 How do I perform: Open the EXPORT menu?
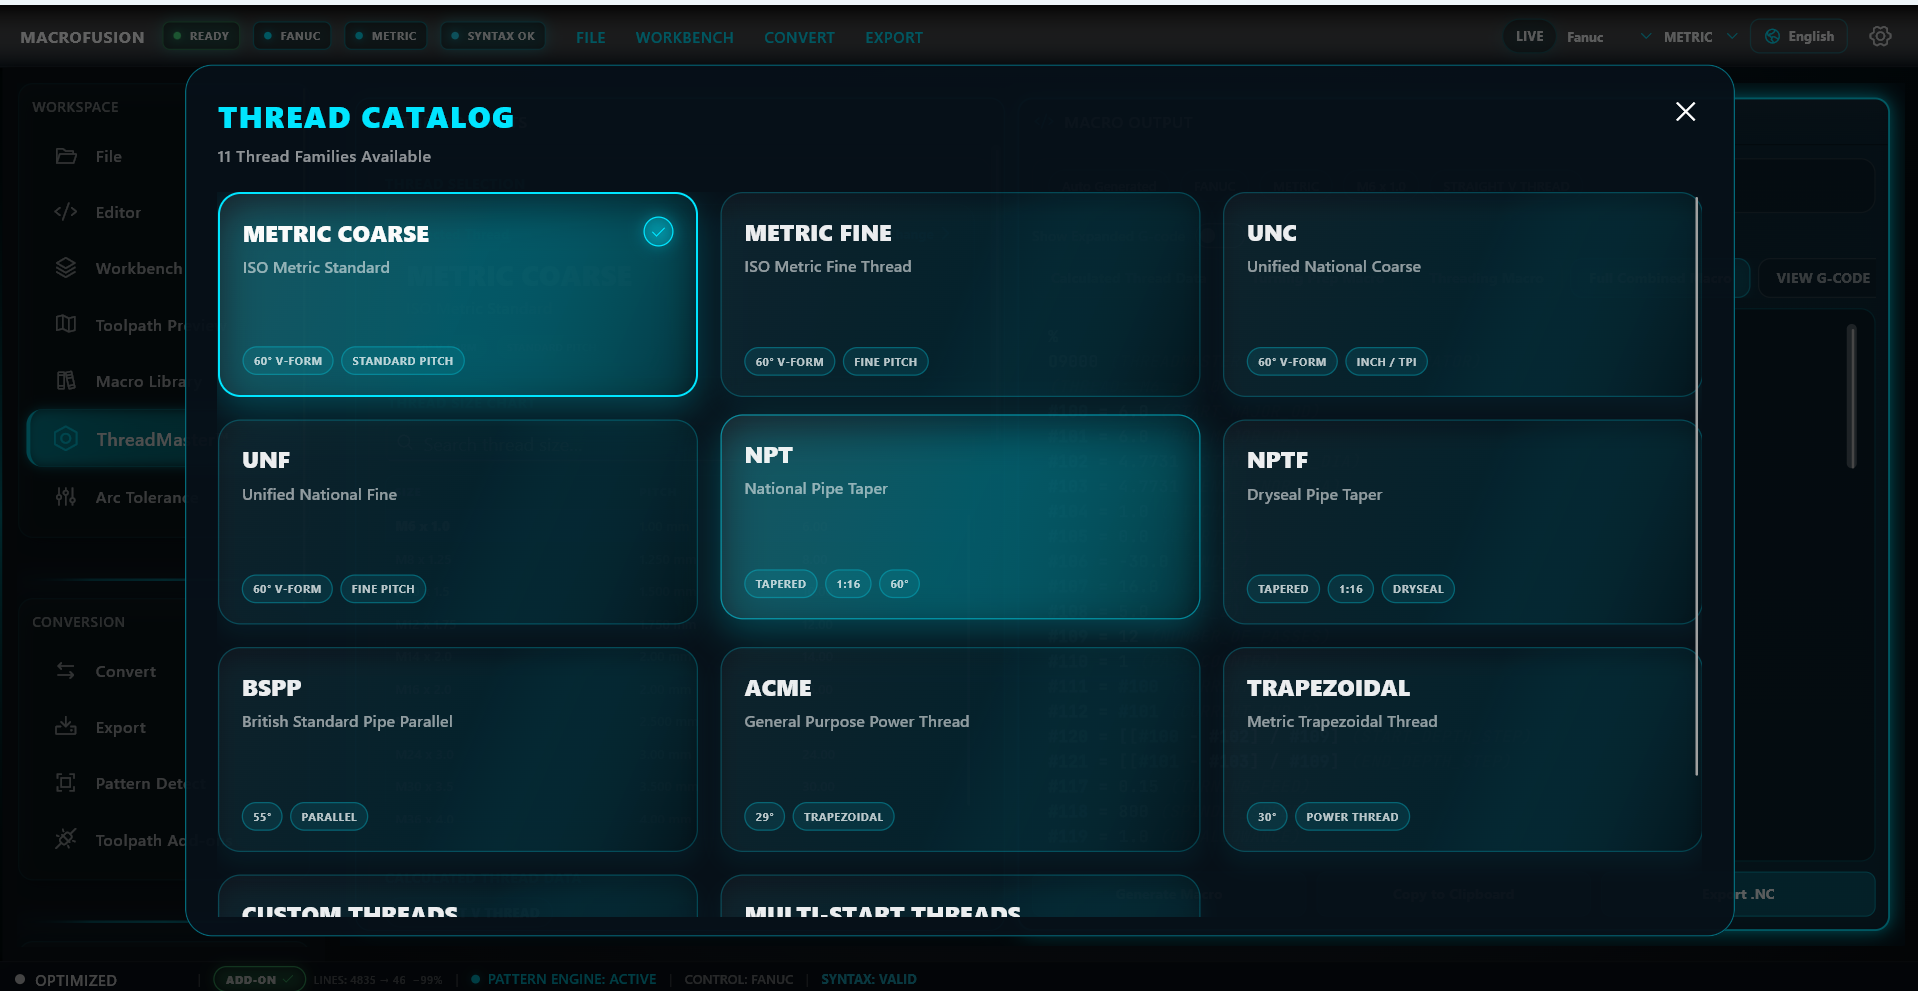(894, 38)
